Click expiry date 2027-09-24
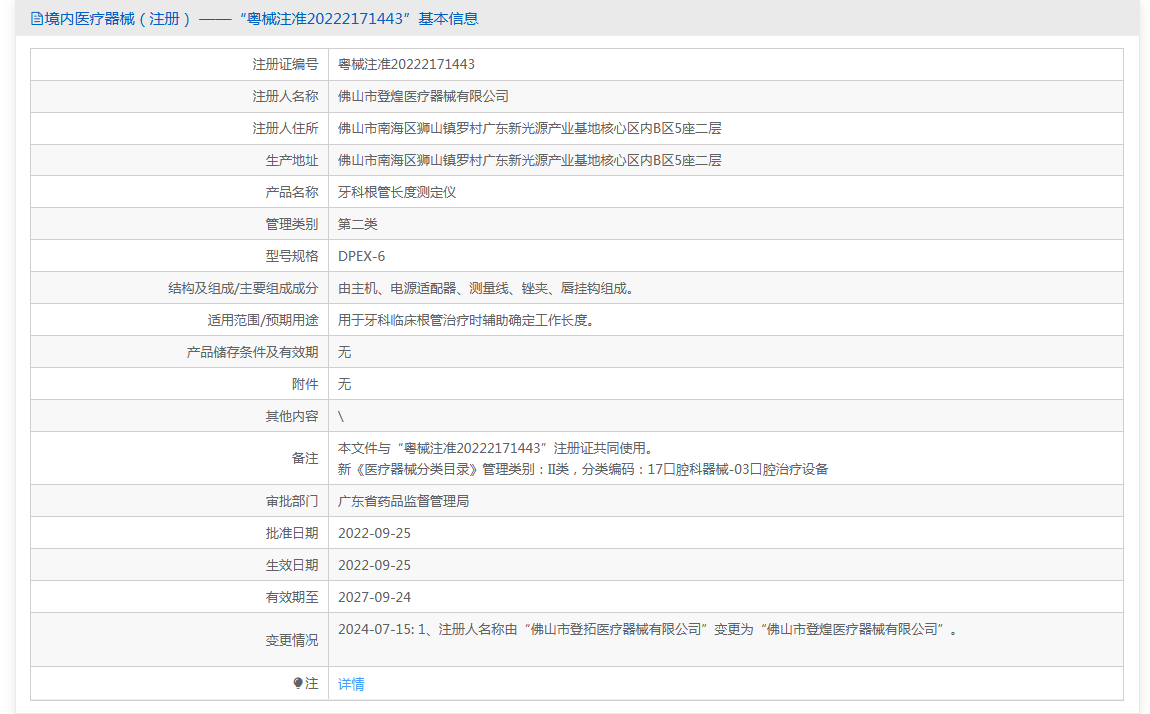Screen dimensions: 1150x714 click(374, 597)
